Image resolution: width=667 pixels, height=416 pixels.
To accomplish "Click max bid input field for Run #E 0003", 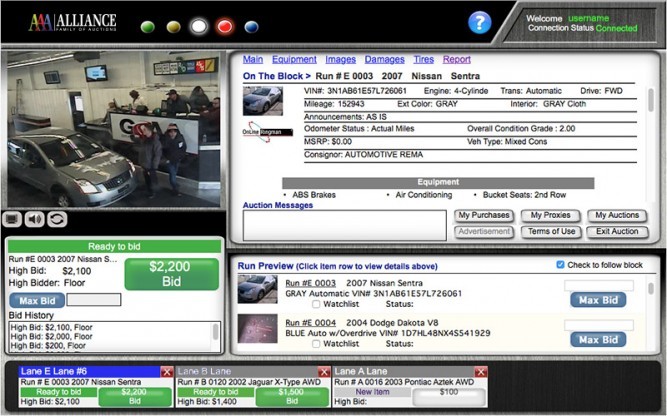I will (599, 285).
